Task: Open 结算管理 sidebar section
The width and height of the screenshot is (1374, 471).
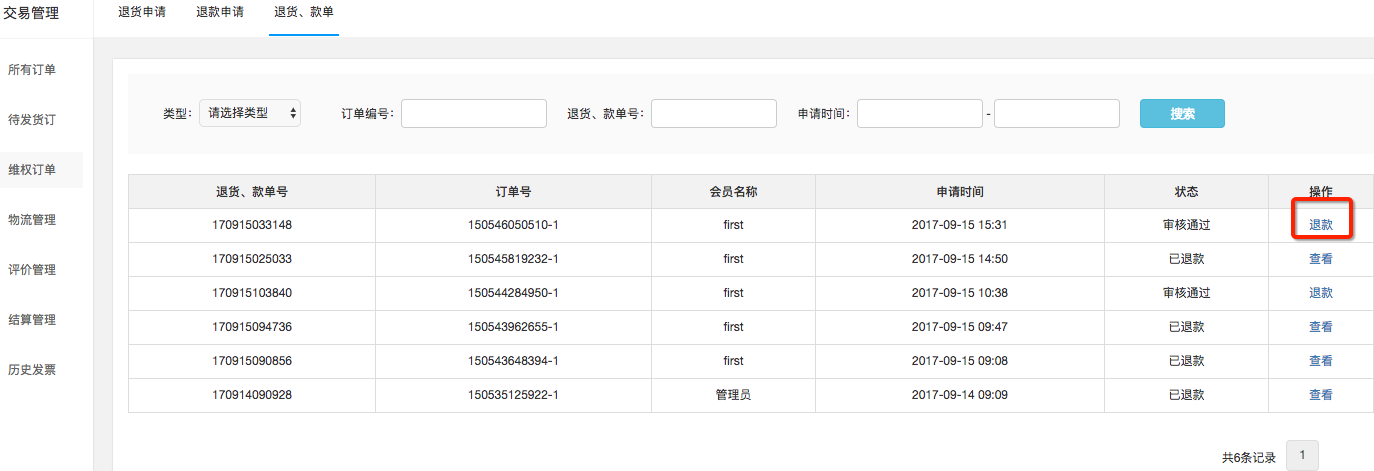Action: click(32, 320)
